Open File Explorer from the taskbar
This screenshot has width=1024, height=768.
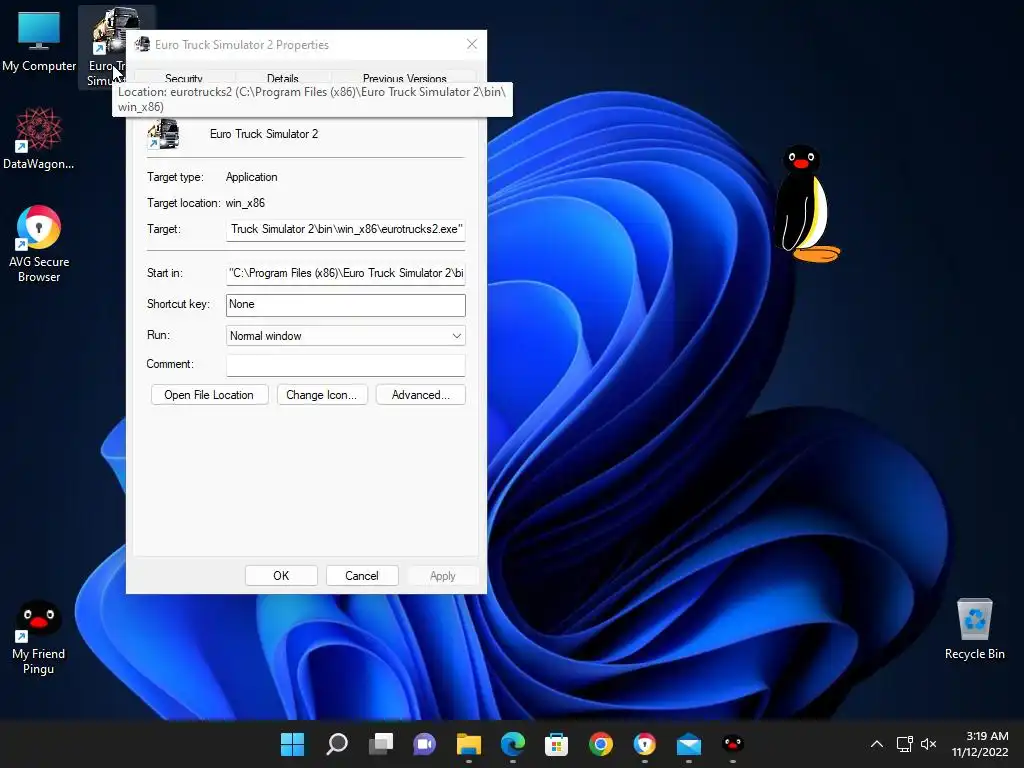(x=469, y=744)
